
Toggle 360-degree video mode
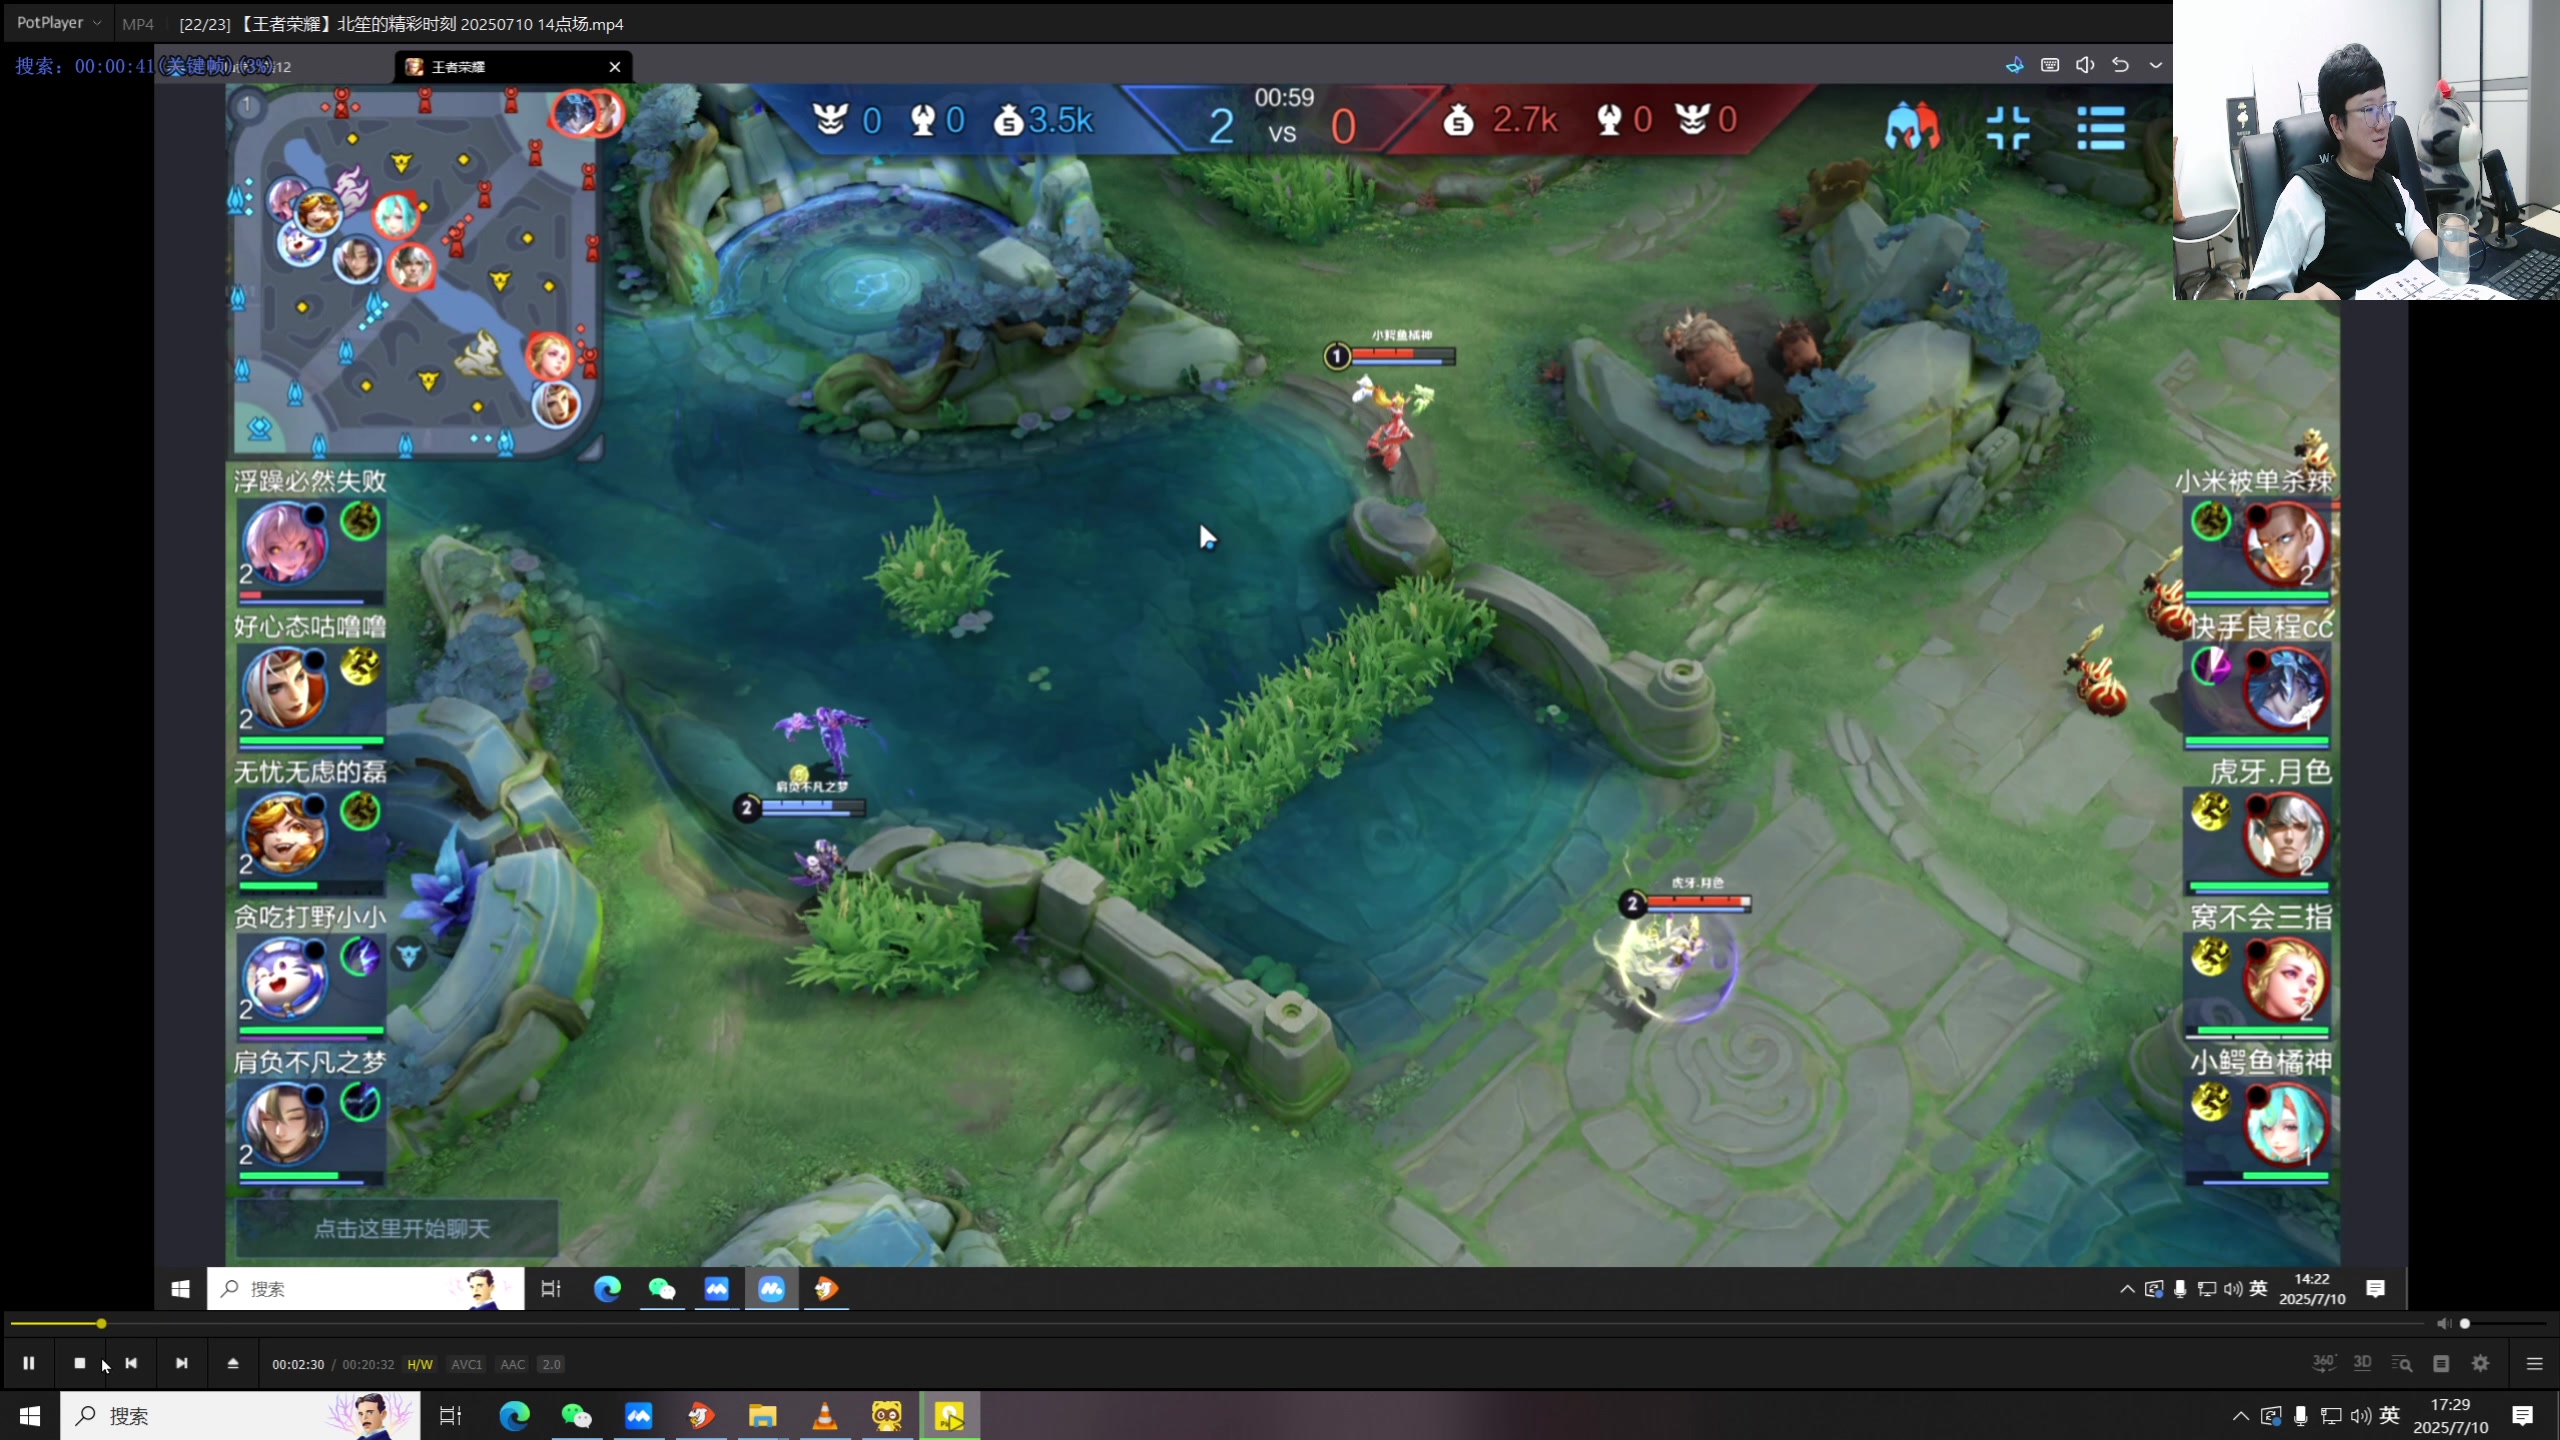click(2323, 1363)
